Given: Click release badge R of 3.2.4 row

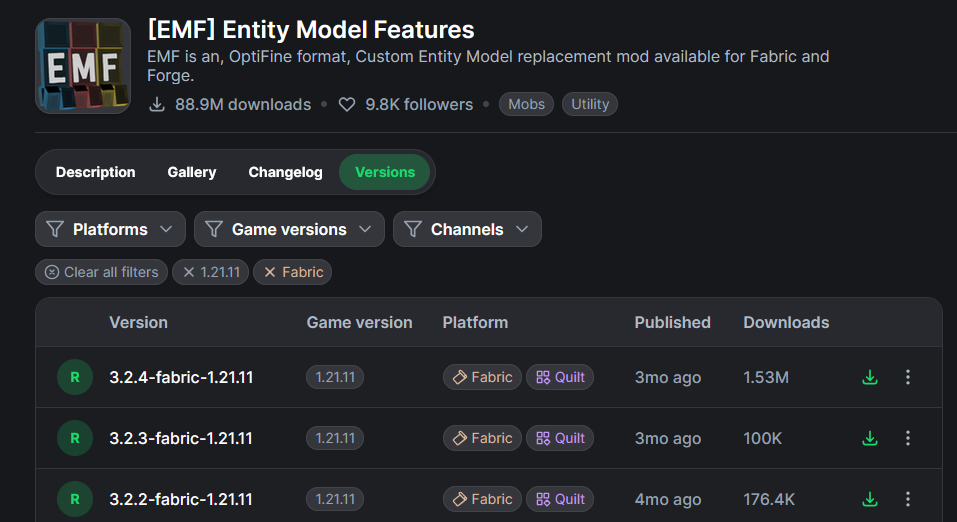Looking at the screenshot, I should pyautogui.click(x=75, y=377).
